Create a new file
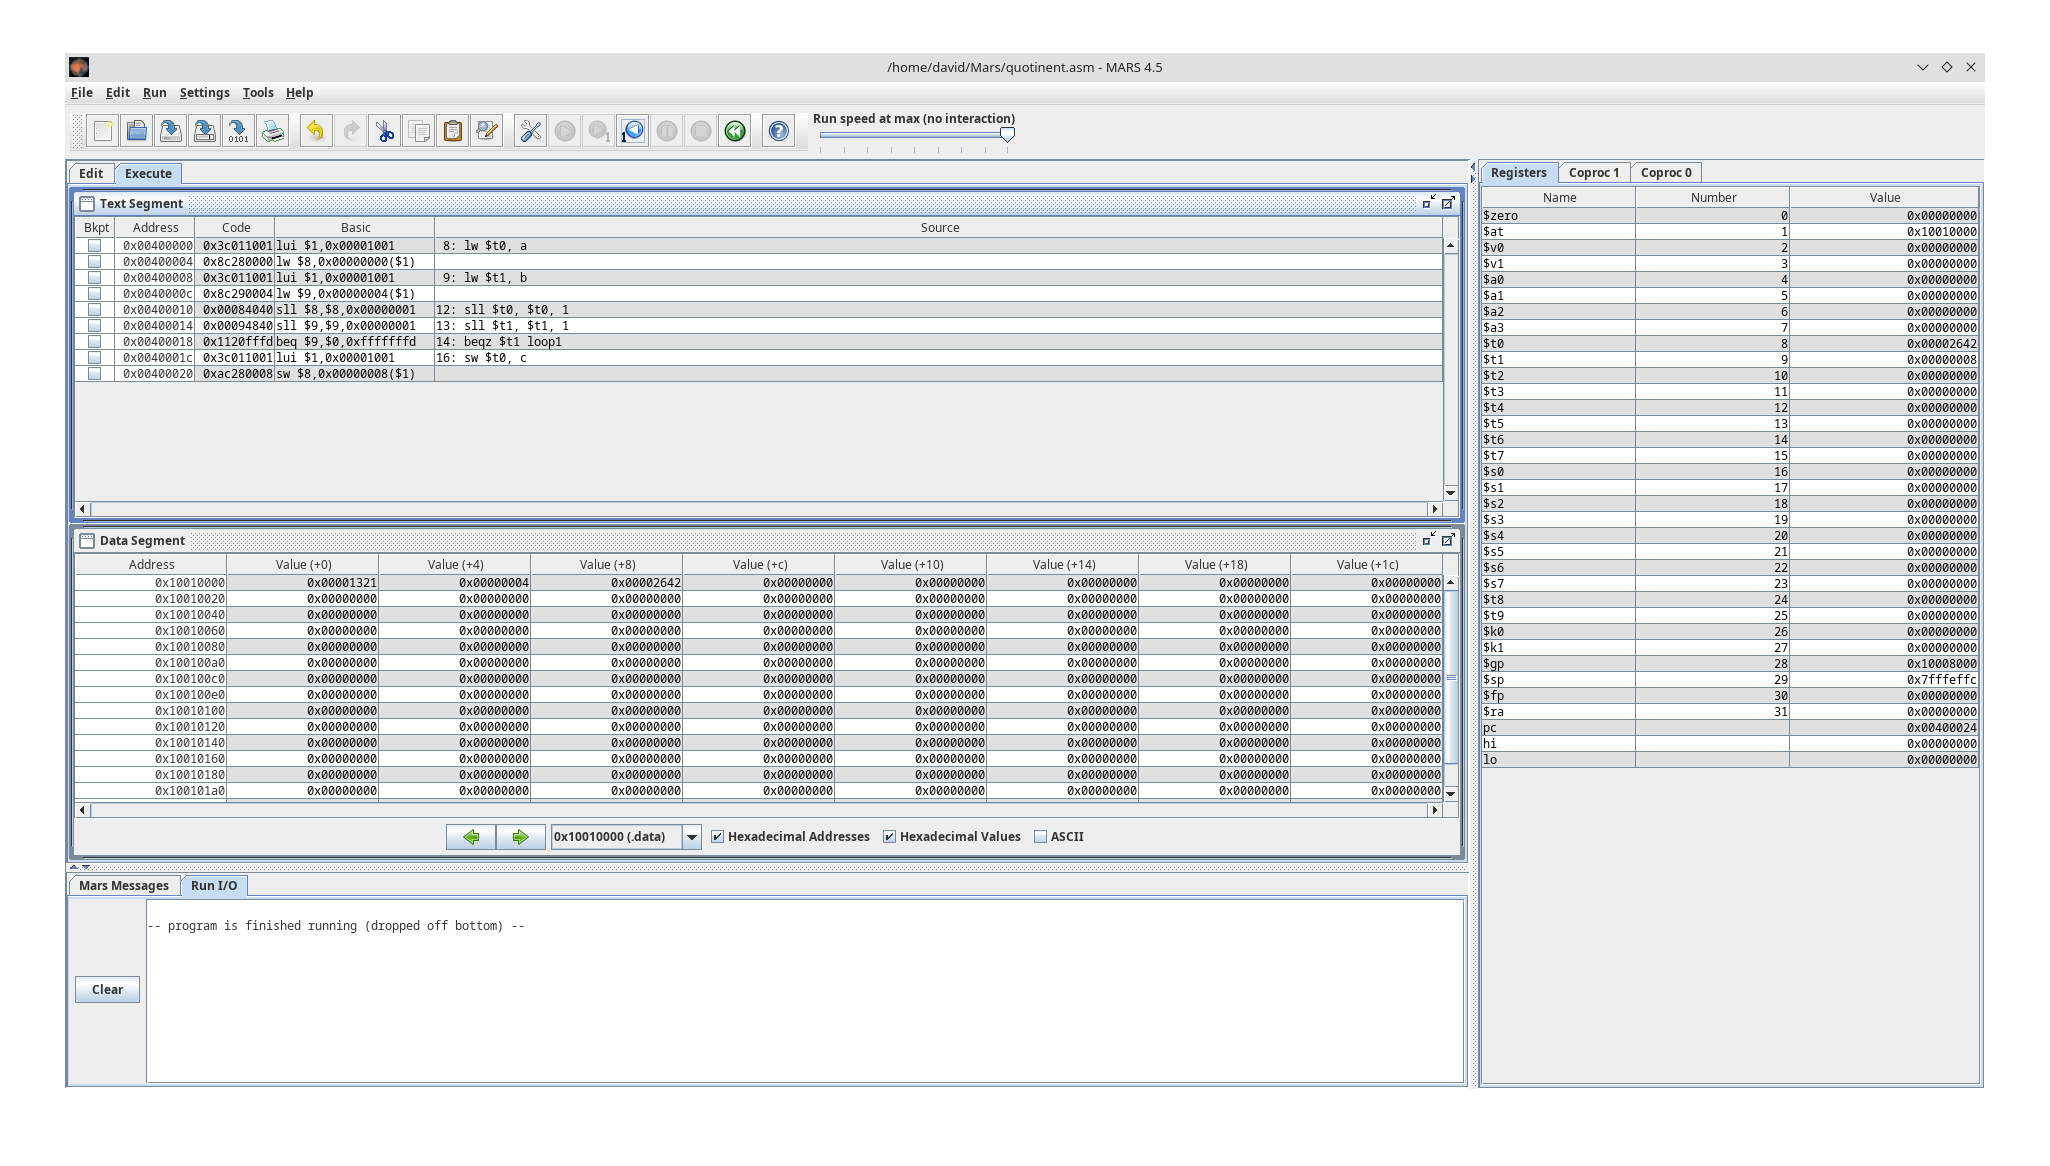2050x1166 pixels. [x=101, y=130]
